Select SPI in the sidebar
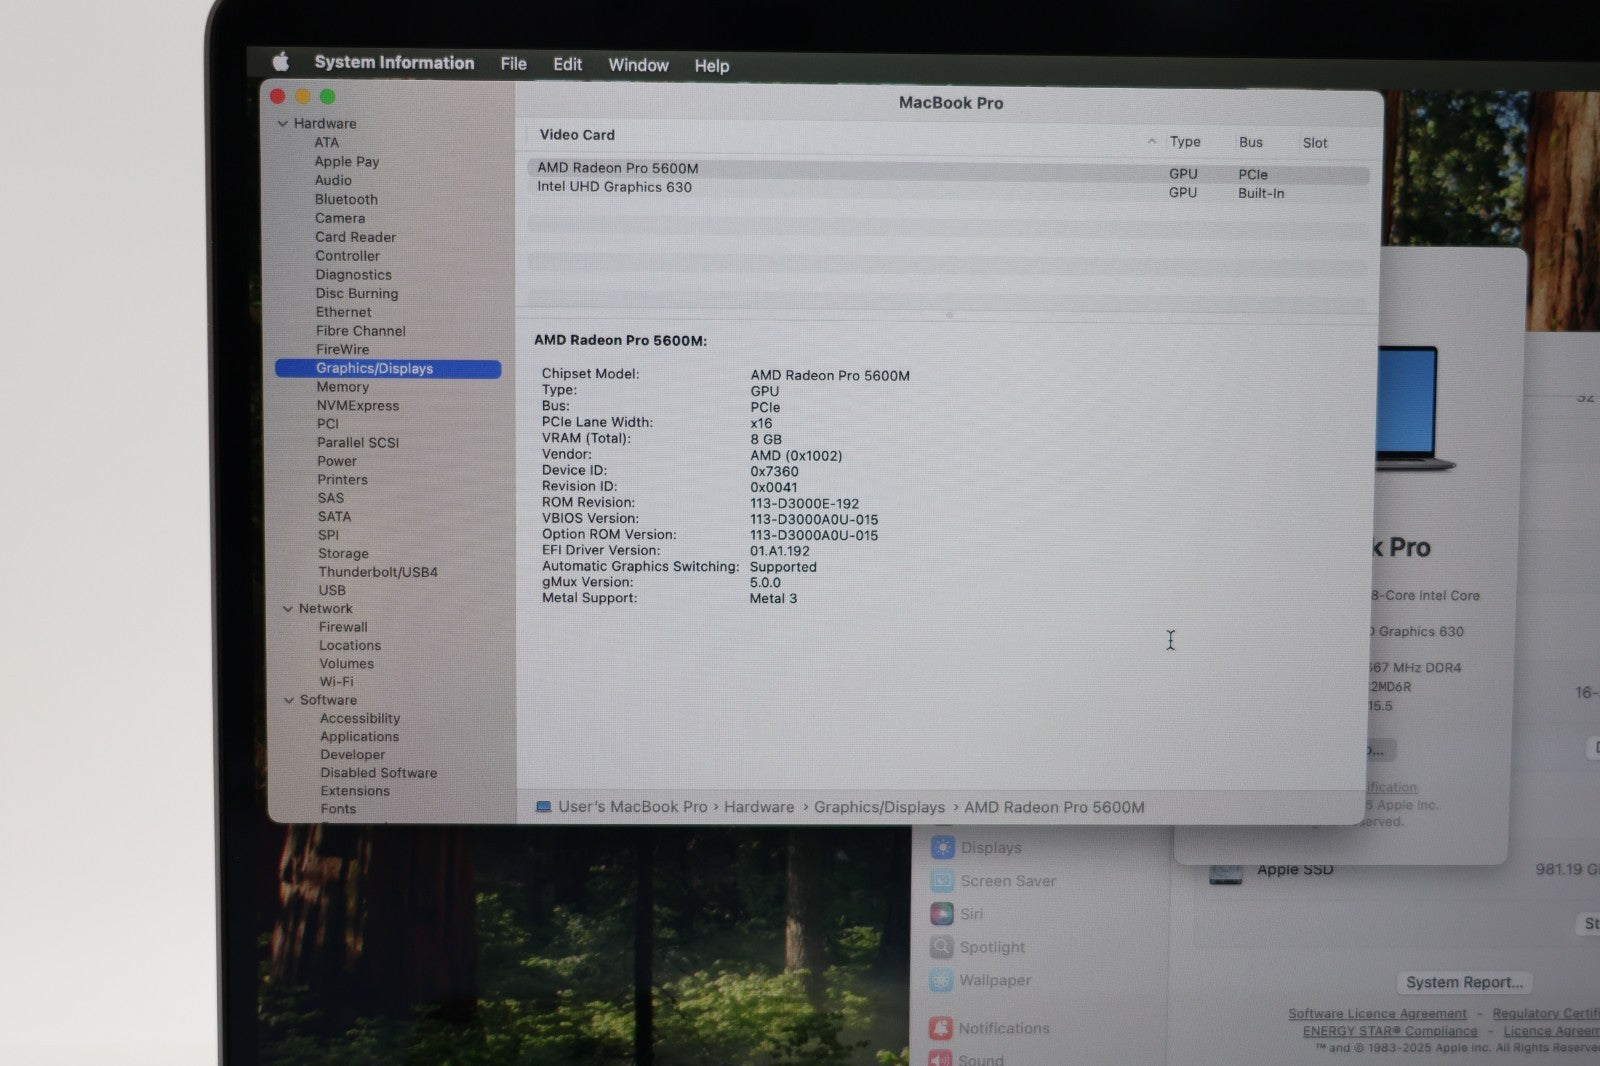The width and height of the screenshot is (1600, 1066). 329,536
